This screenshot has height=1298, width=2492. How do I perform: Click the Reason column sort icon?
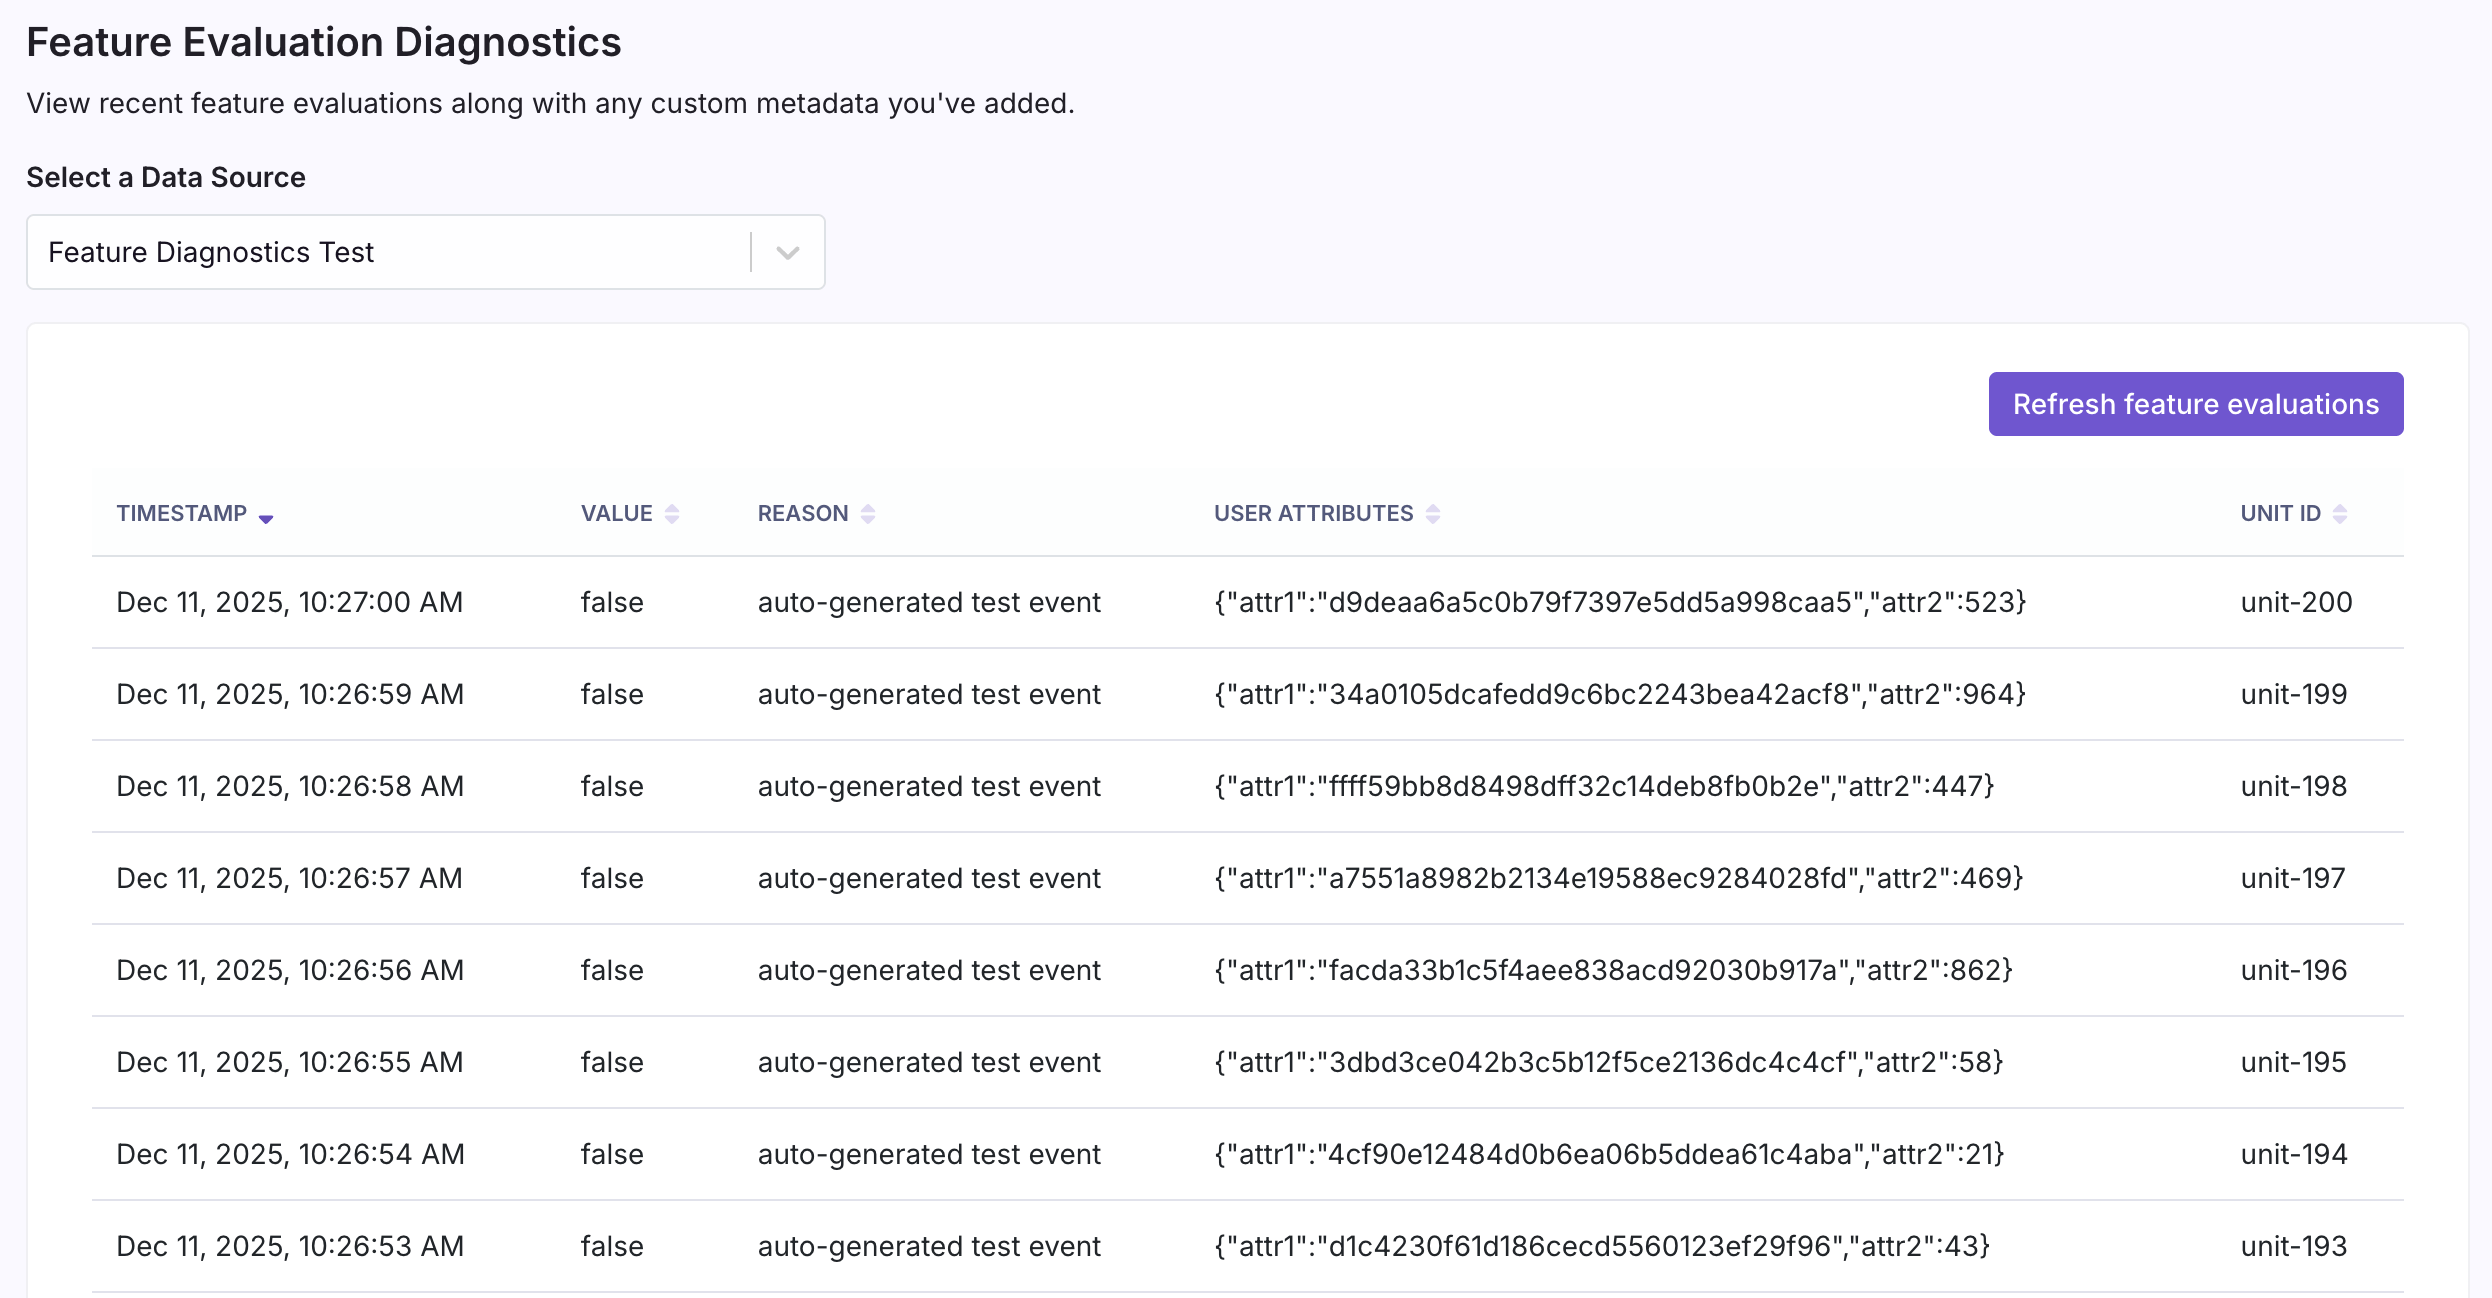pos(868,514)
